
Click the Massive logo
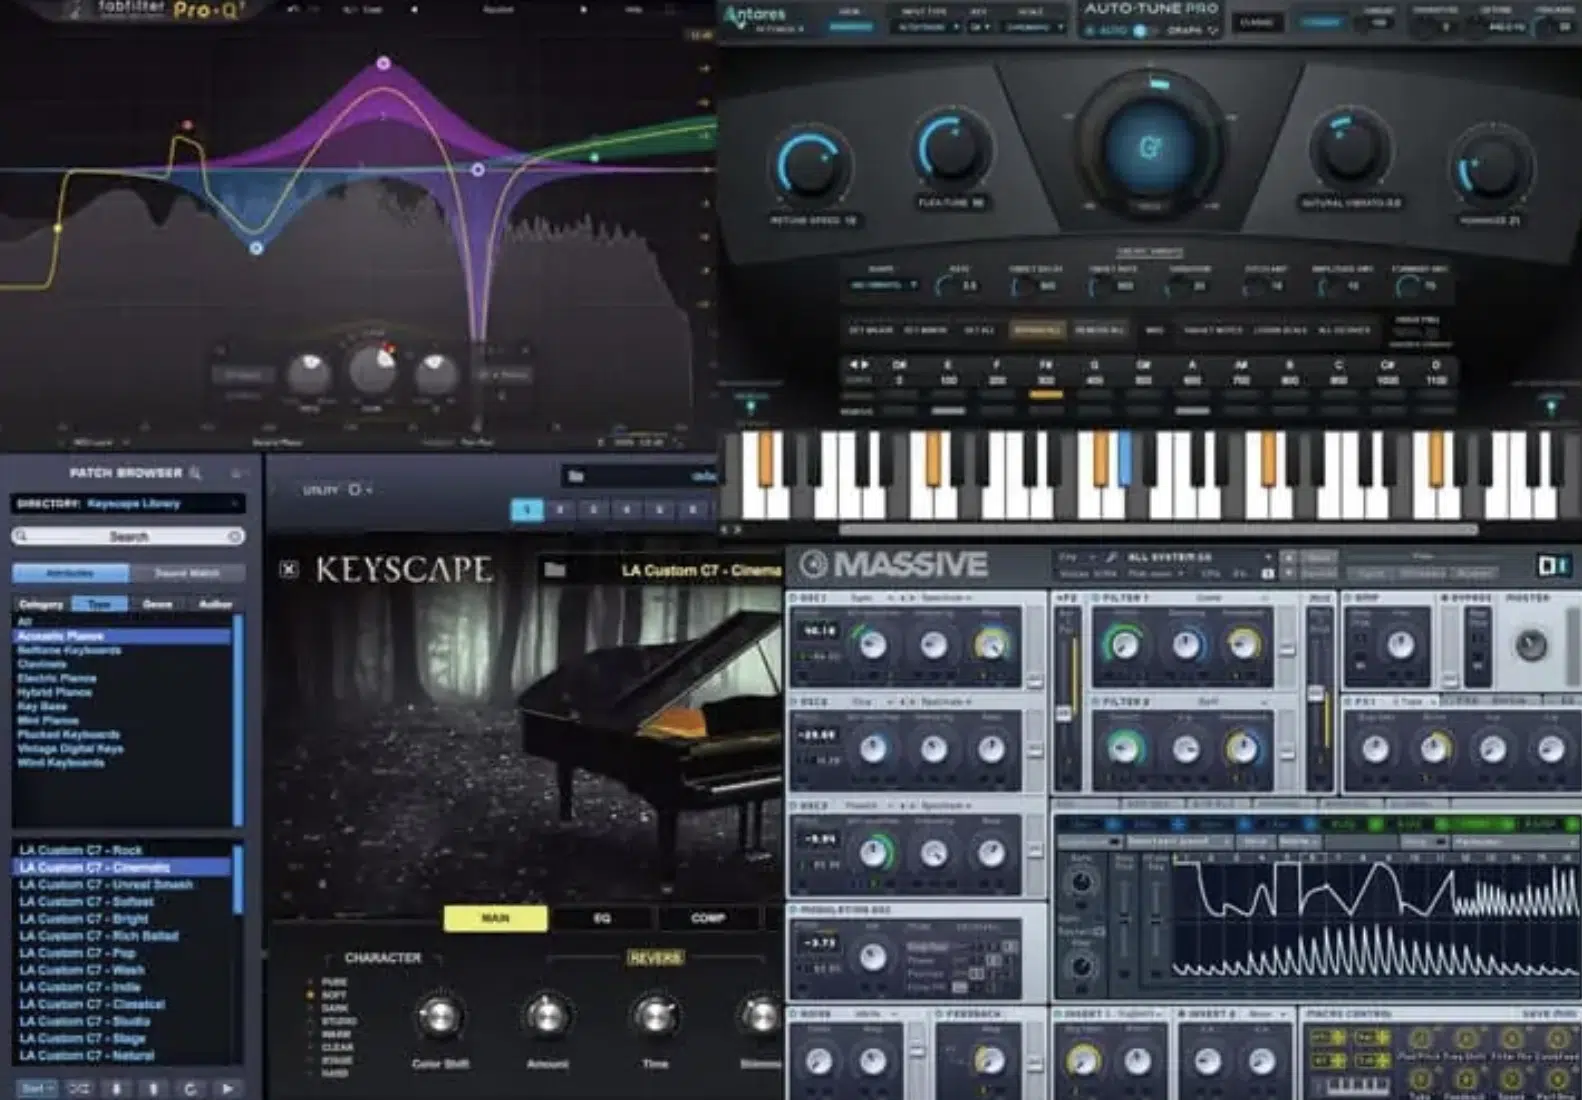[x=893, y=565]
